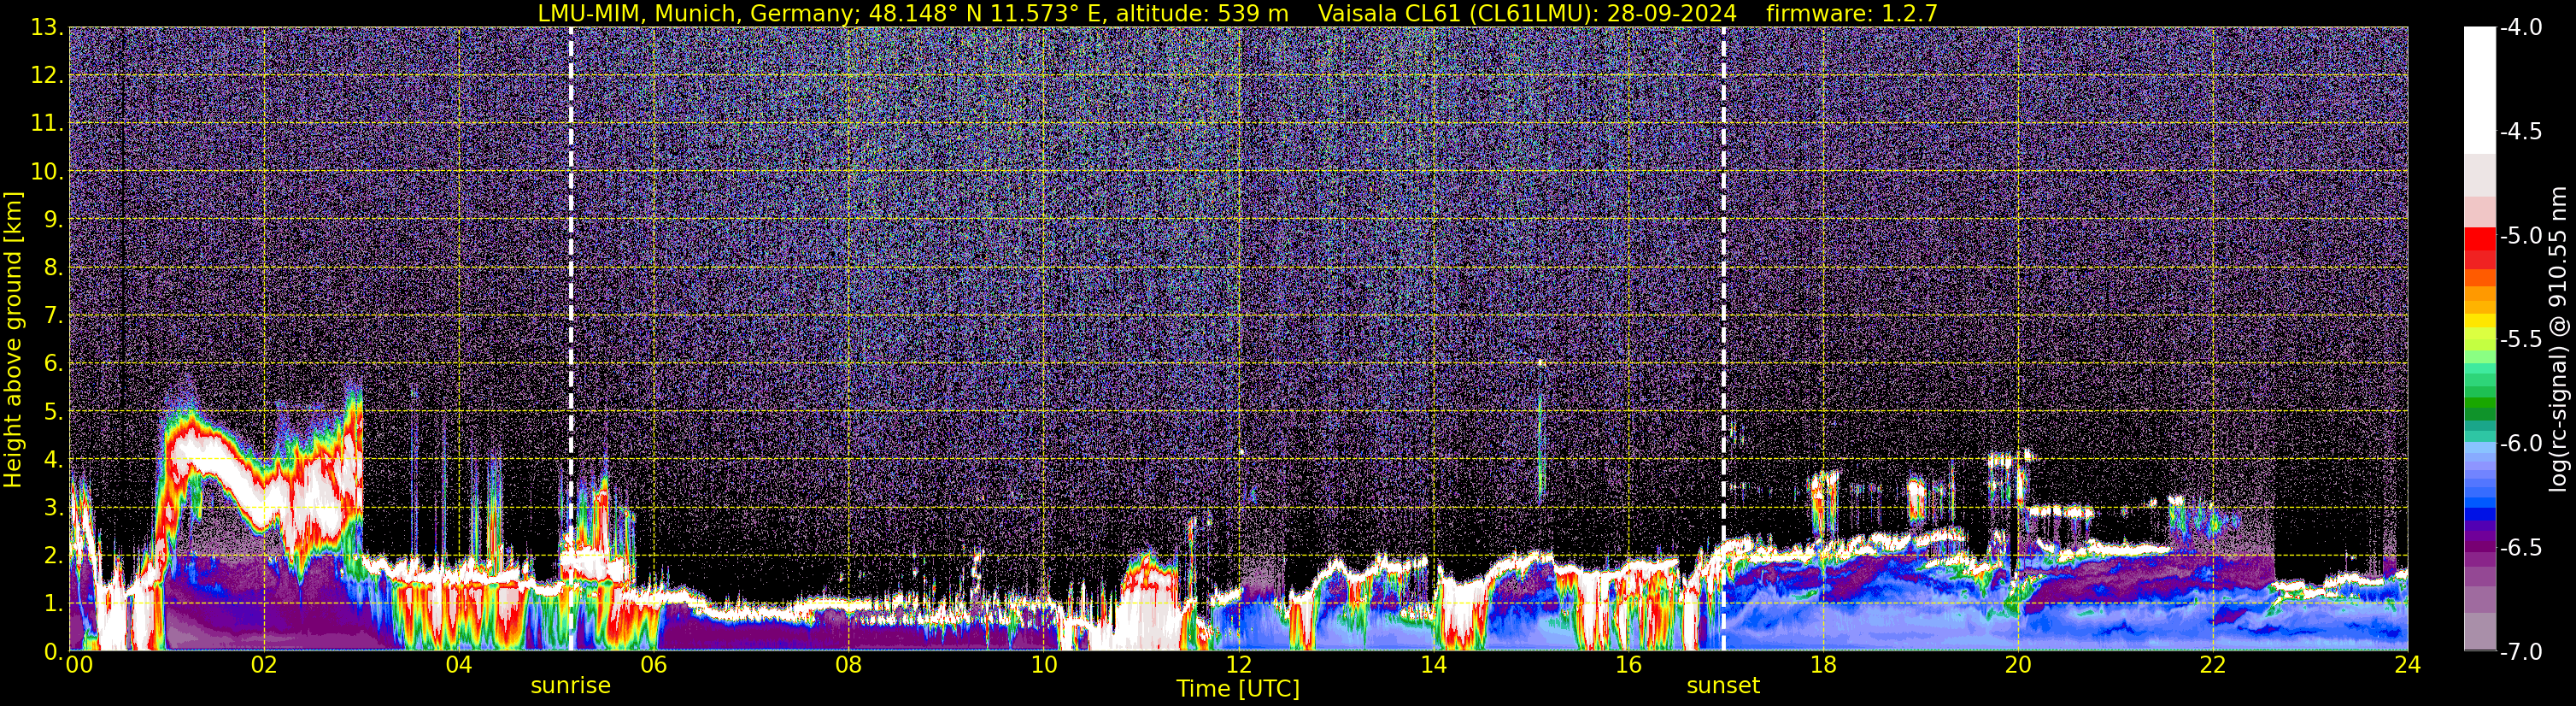Click the '18' time axis tick label
The image size is (2576, 706).
(x=1823, y=664)
